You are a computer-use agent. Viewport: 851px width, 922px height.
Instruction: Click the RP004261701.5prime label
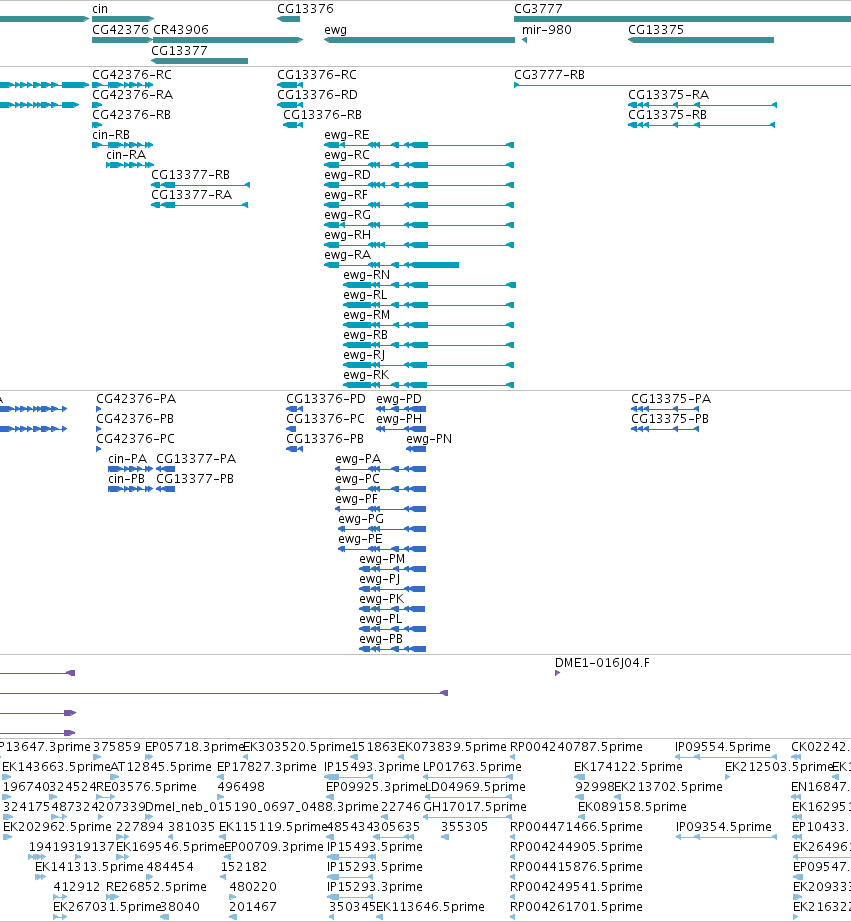tap(576, 907)
